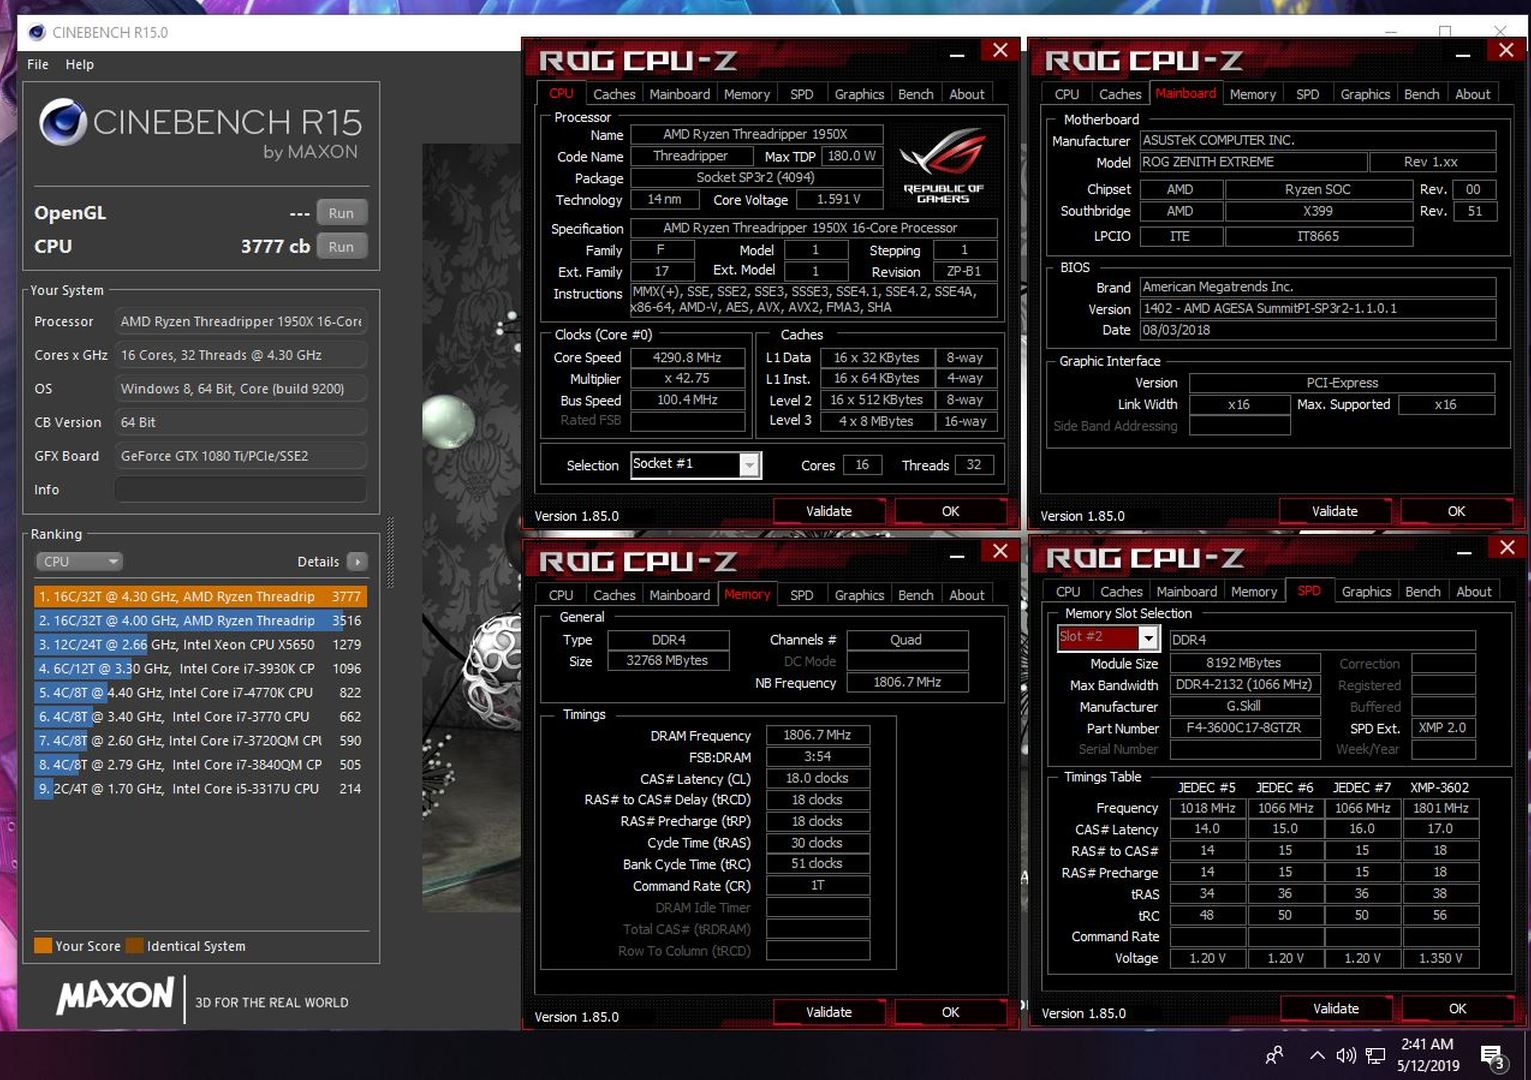
Task: Open the Help menu in Cinebench
Action: point(80,64)
